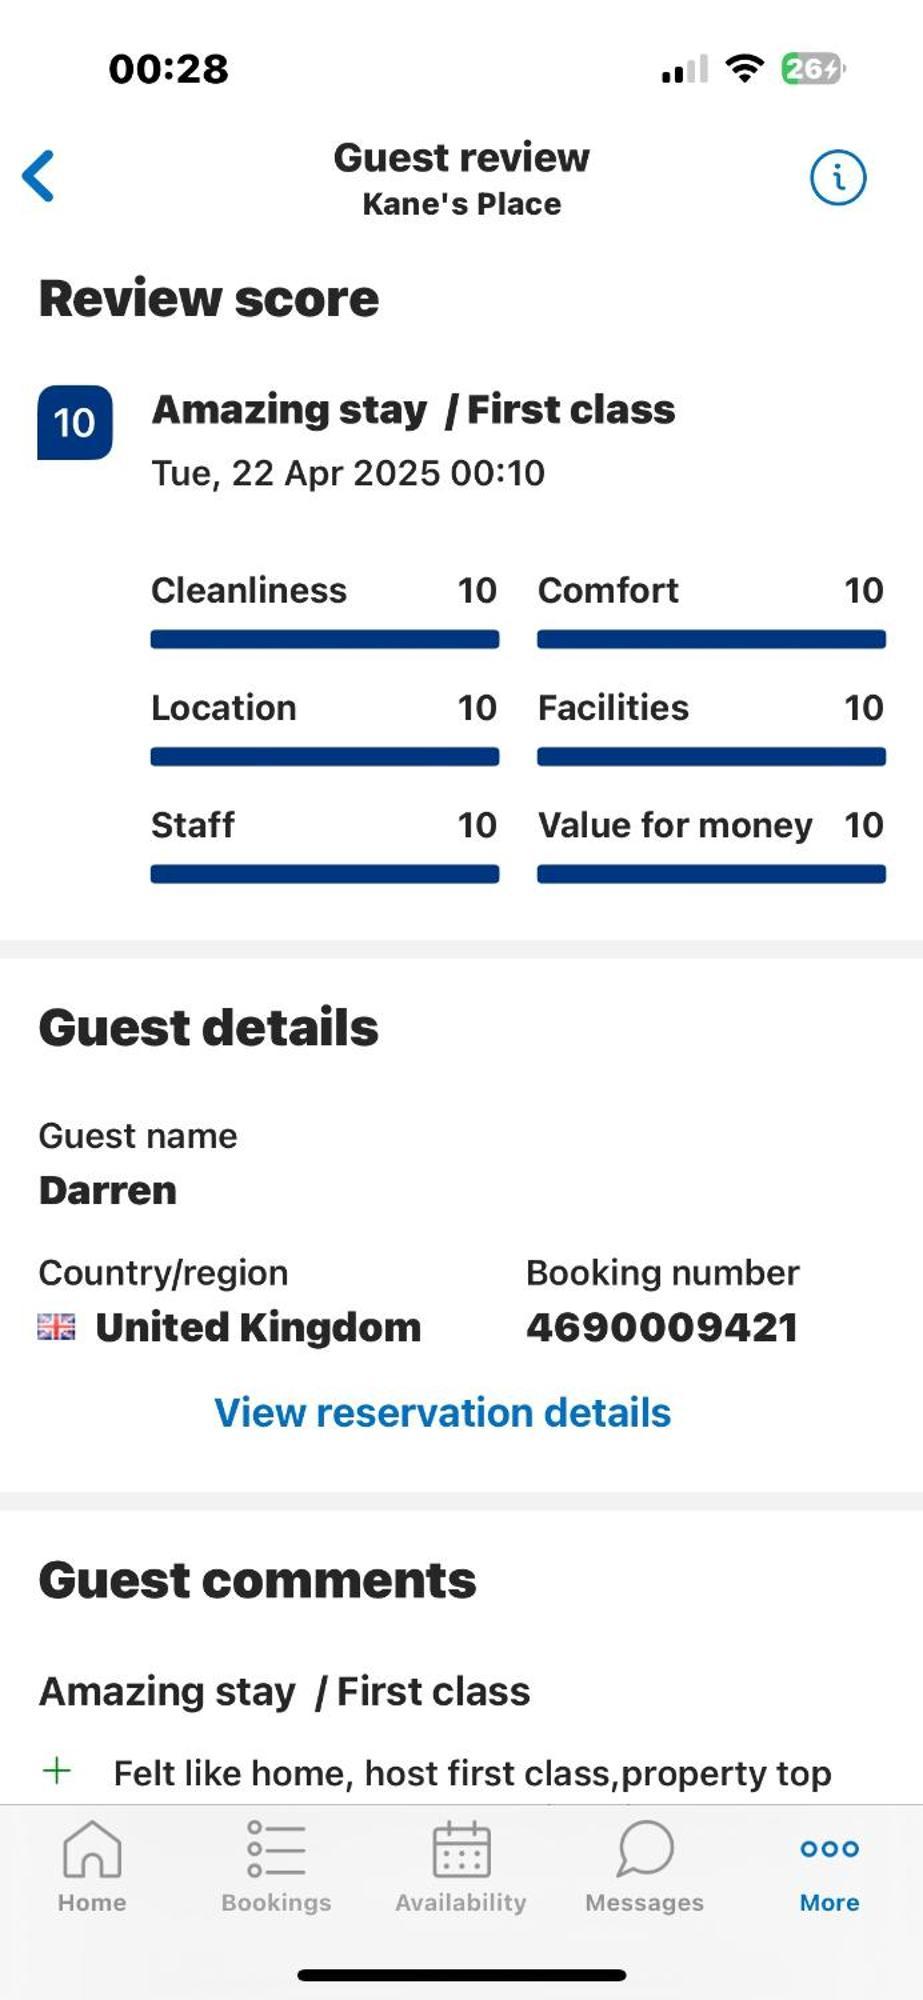Viewport: 923px width, 2000px height.
Task: Open the Home tab
Action: click(x=92, y=1866)
